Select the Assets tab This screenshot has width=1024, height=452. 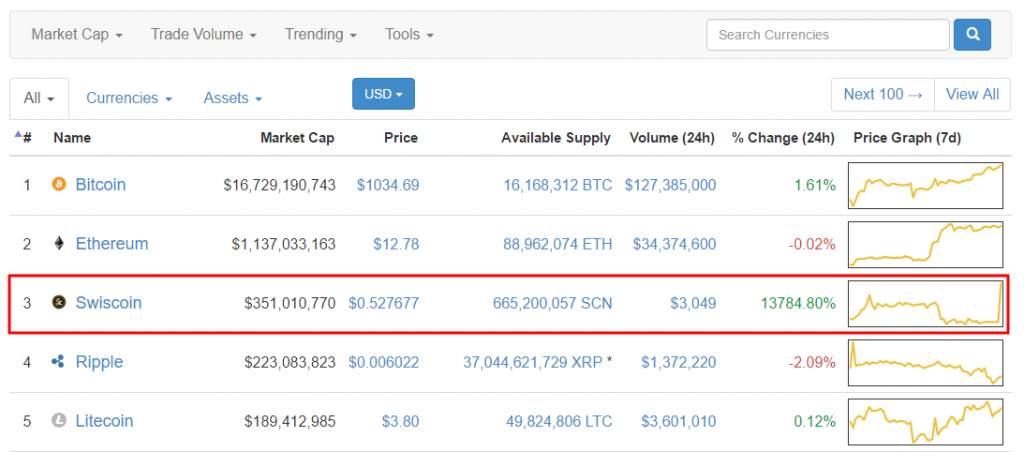[232, 98]
